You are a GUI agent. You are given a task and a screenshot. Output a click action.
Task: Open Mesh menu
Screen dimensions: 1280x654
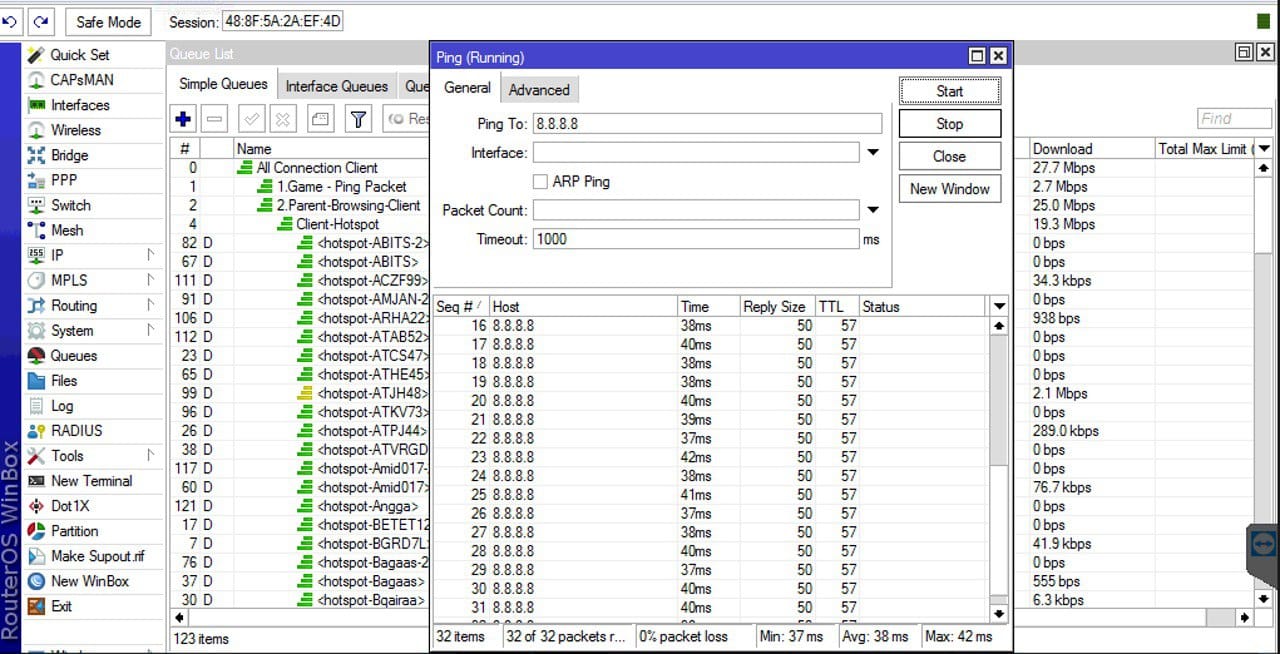[67, 230]
